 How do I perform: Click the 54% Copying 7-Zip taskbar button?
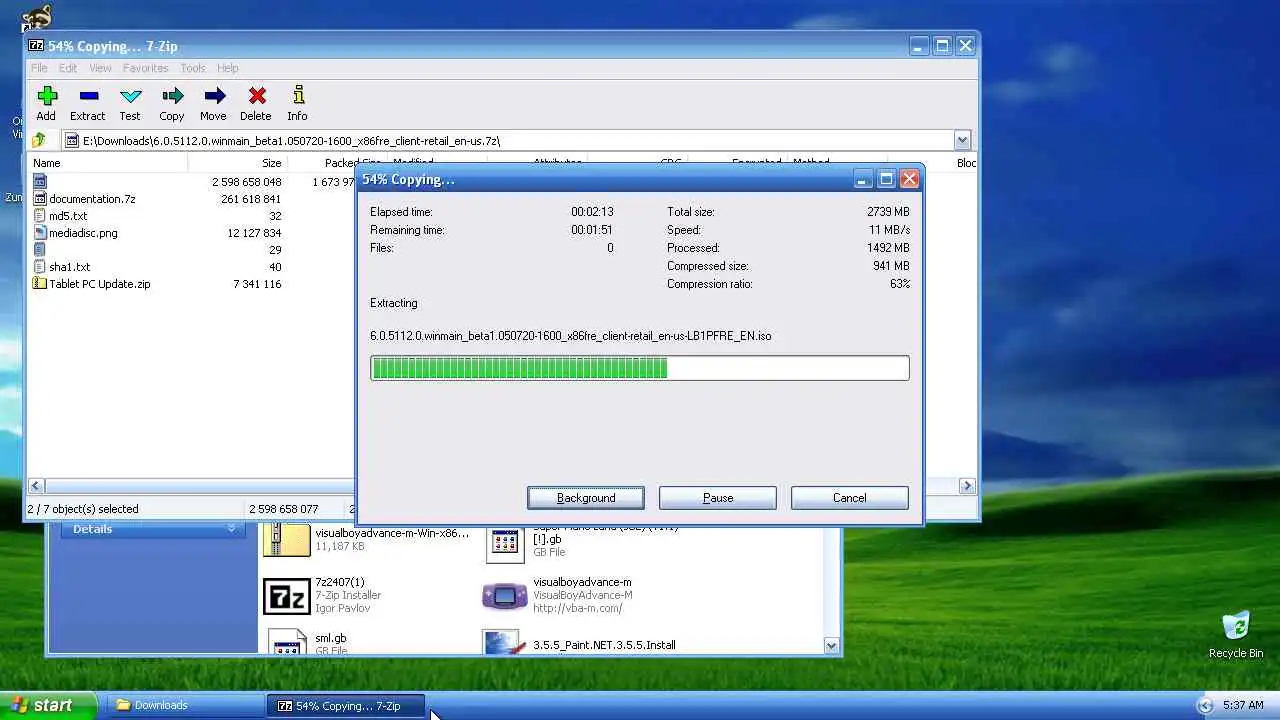point(346,706)
